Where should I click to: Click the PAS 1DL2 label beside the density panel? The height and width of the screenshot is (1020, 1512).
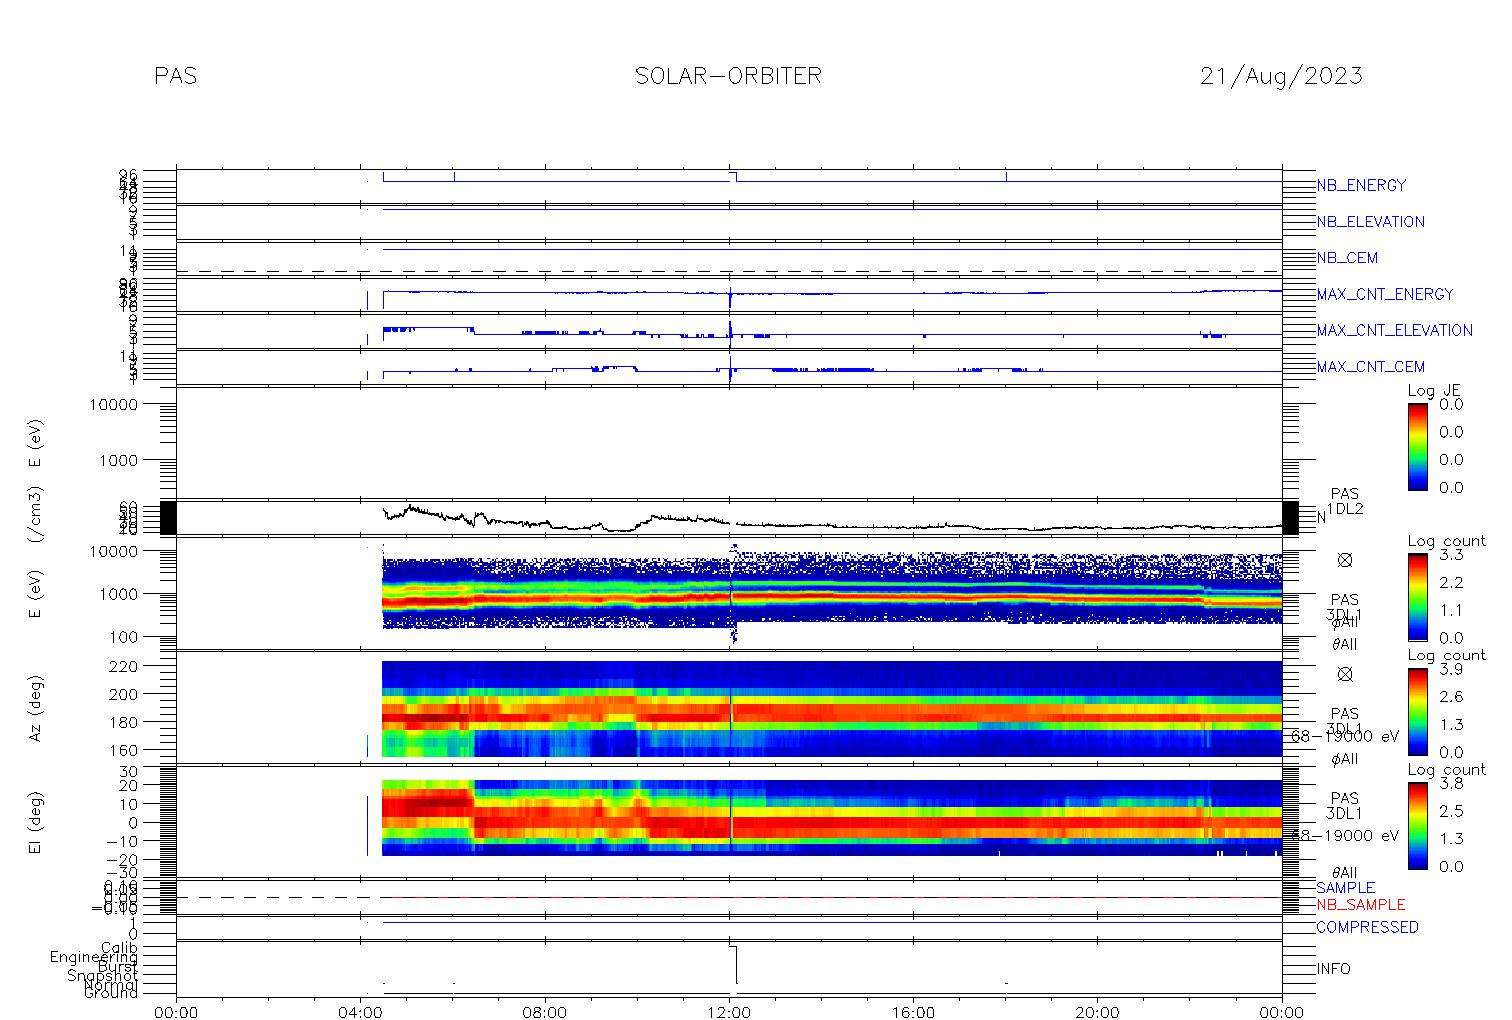pyautogui.click(x=1345, y=501)
